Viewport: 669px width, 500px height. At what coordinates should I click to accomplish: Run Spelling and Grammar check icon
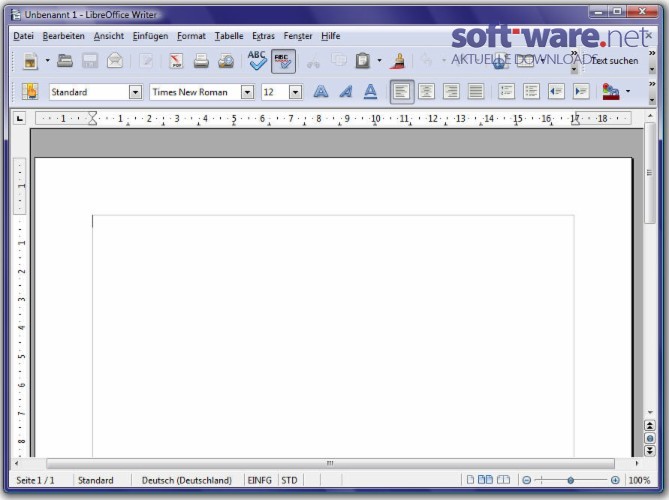tap(257, 60)
